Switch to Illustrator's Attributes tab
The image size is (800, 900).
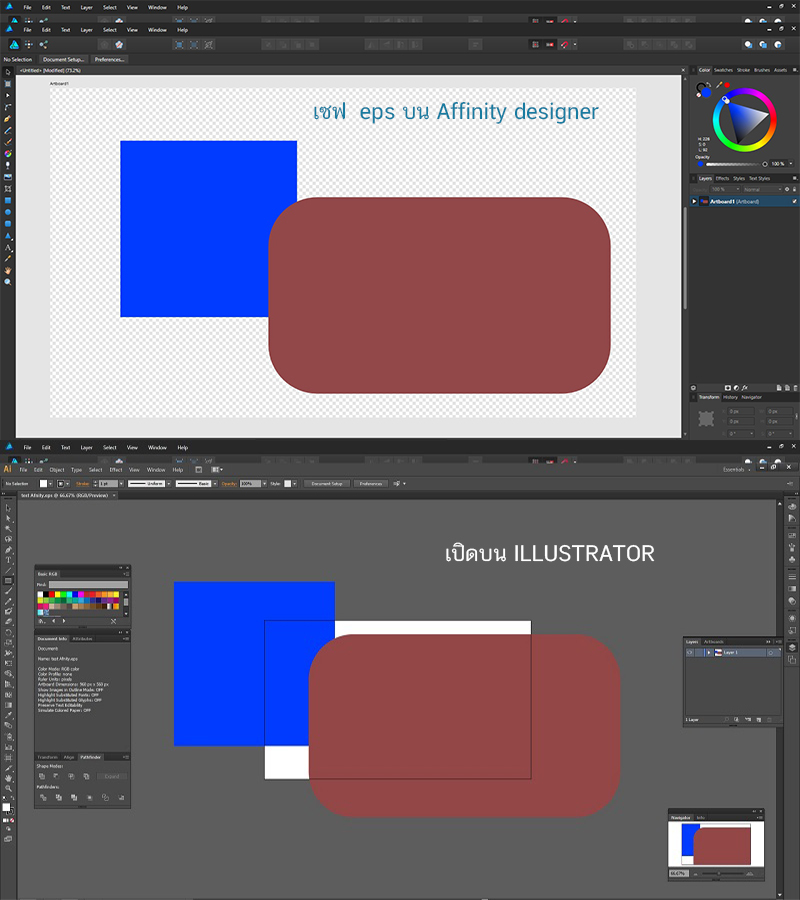[82, 639]
